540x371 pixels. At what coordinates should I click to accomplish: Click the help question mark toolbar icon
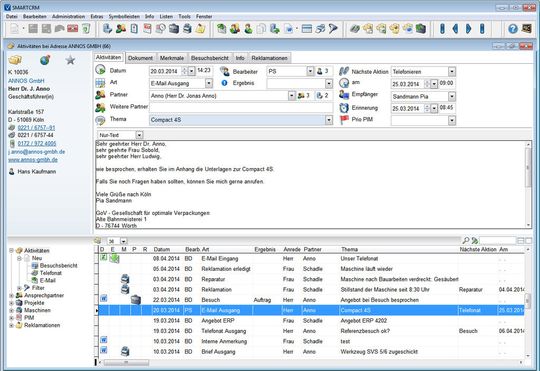pos(513,29)
